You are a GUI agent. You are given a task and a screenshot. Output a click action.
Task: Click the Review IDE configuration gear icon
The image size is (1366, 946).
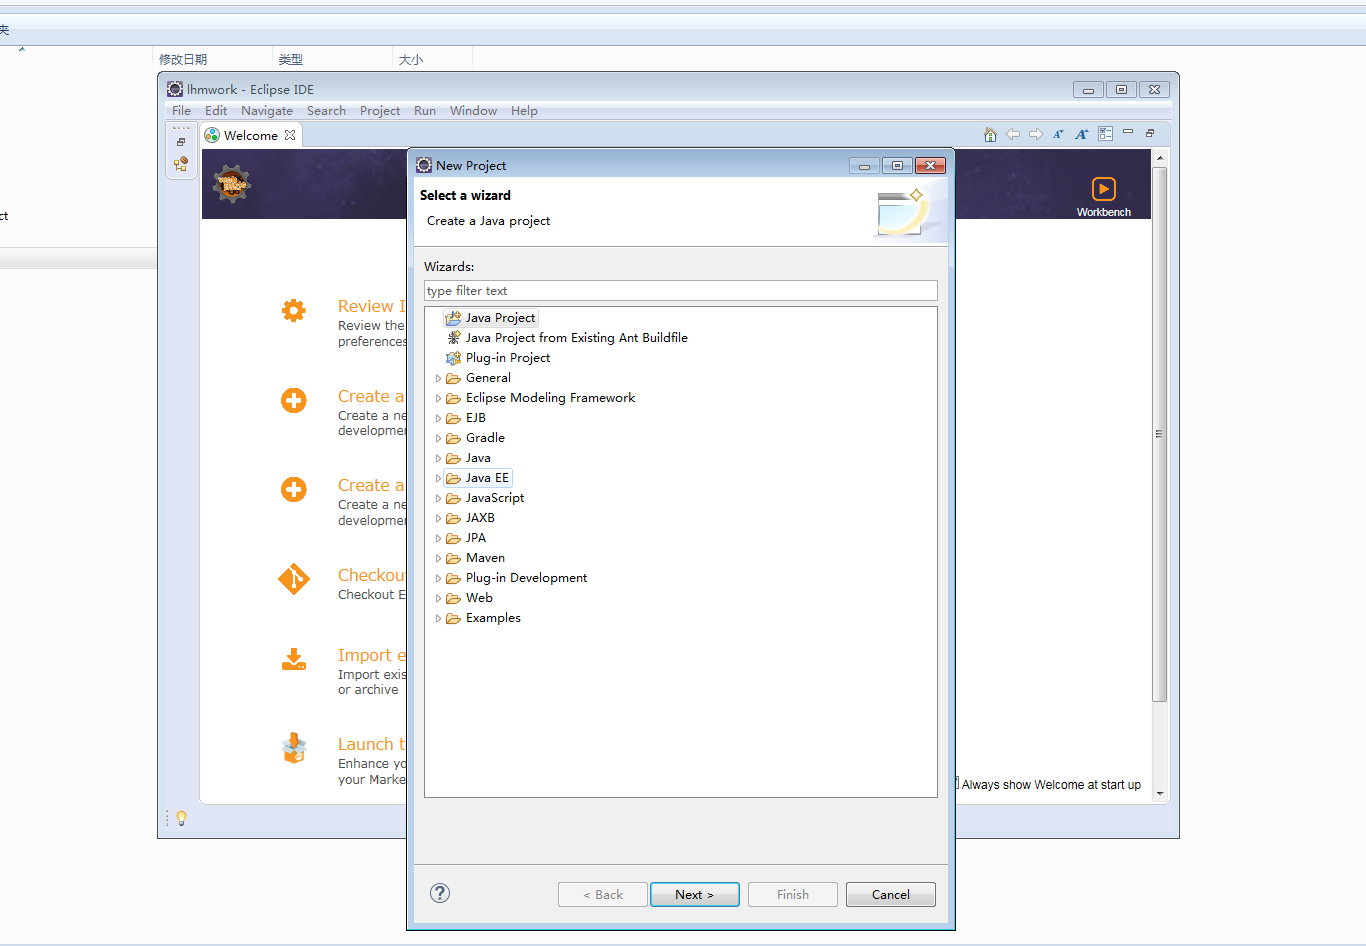294,310
